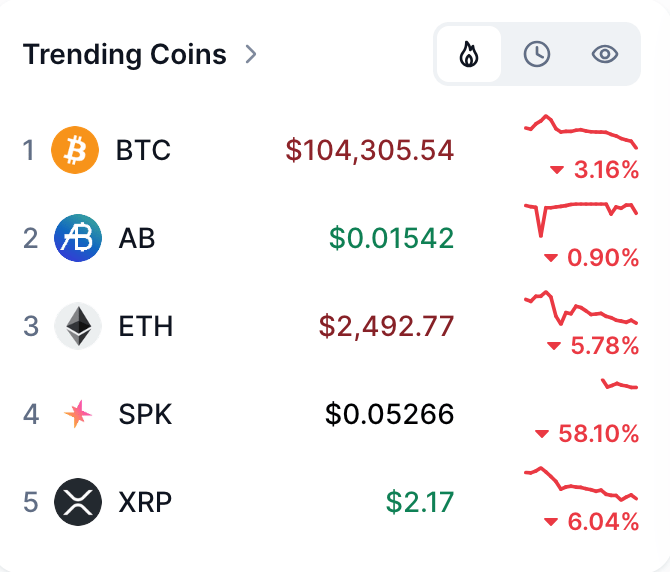Click the XRP black logo icon
Screen dimensions: 670x572
(x=78, y=502)
